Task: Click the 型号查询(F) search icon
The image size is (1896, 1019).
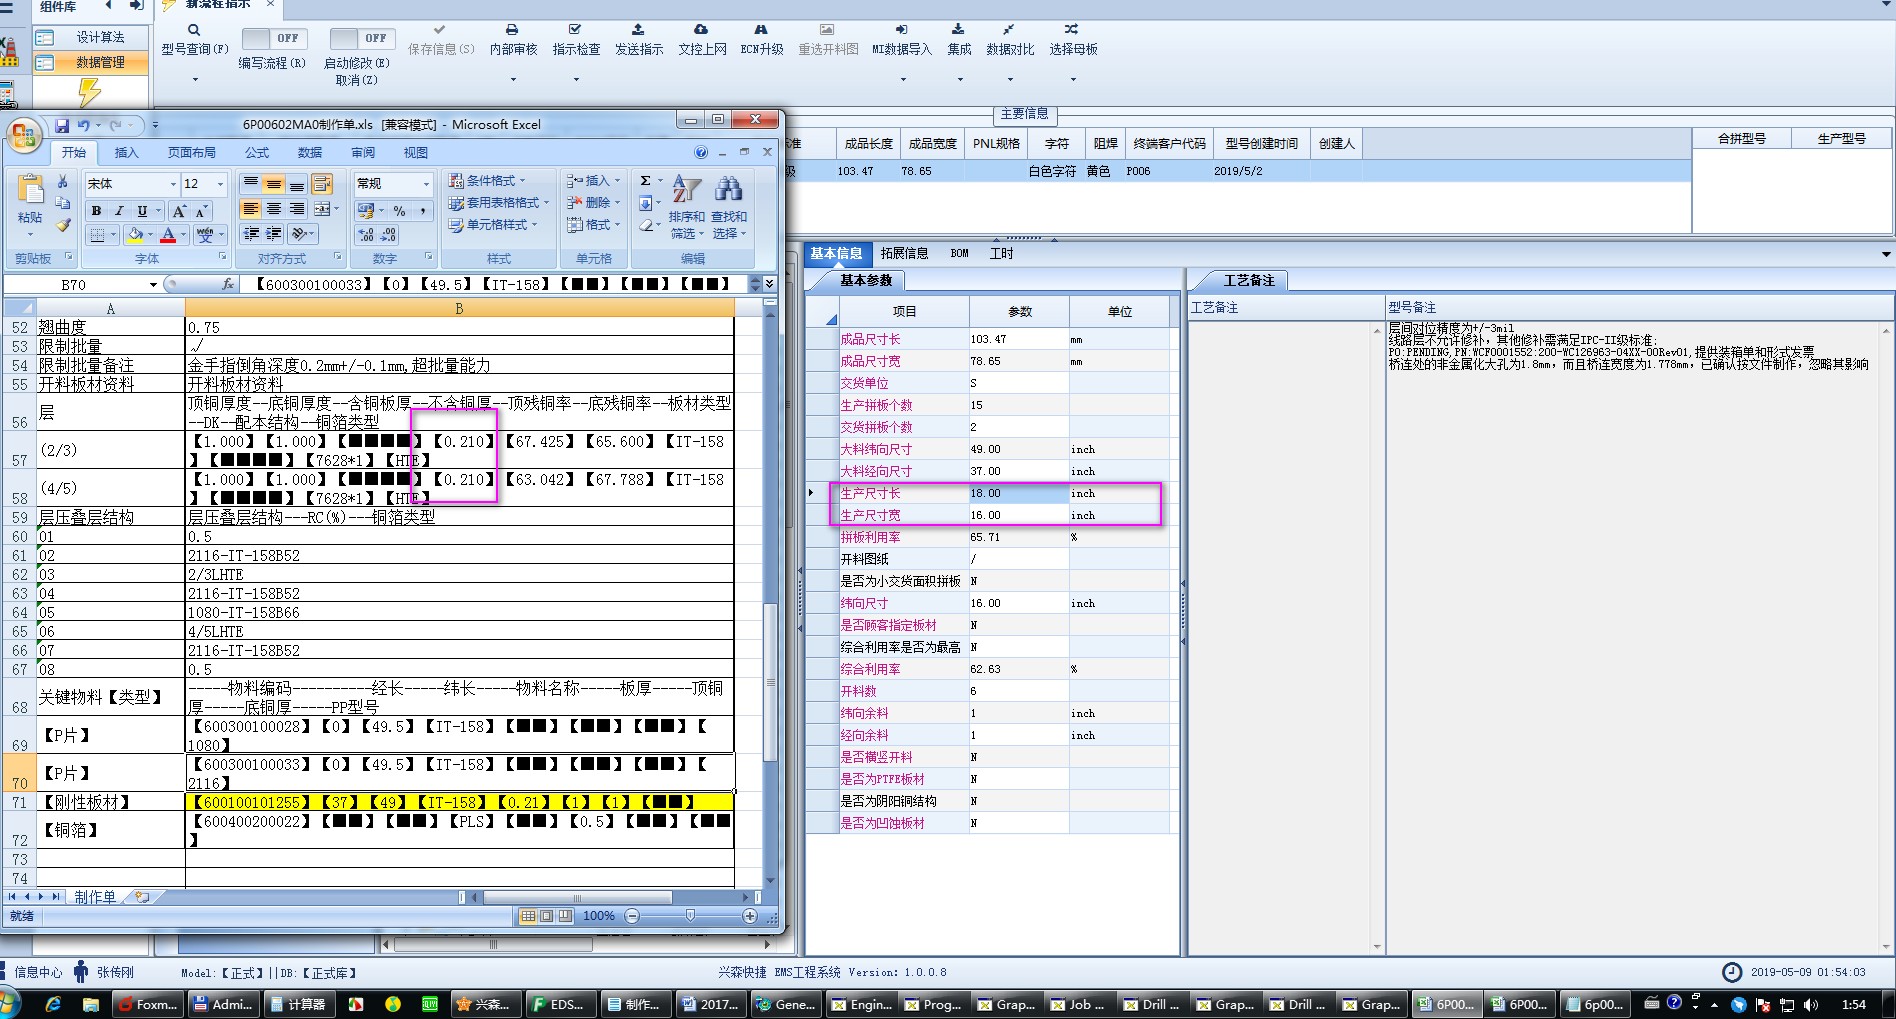Action: 194,30
